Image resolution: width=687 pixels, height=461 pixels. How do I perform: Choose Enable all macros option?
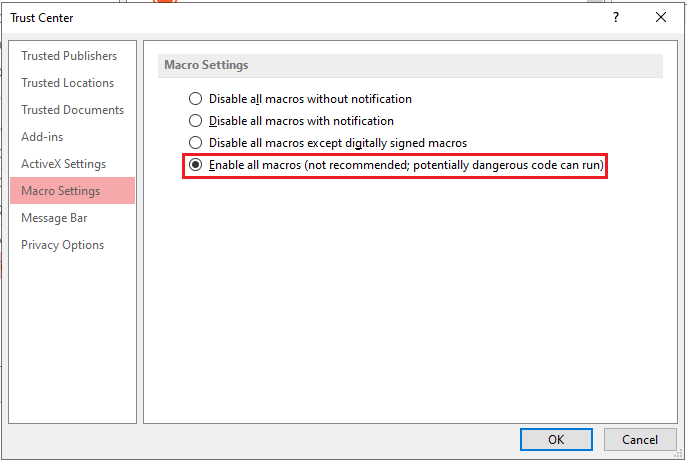pos(196,165)
